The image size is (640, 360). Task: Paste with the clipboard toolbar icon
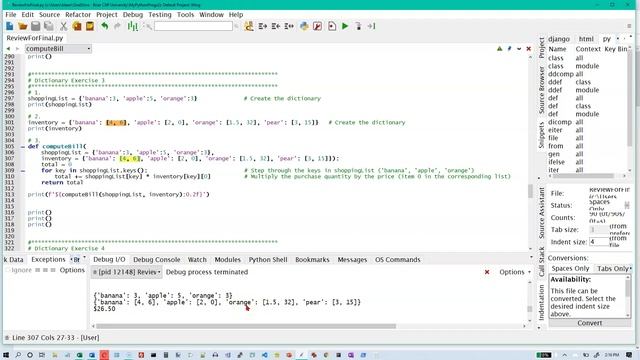click(90, 26)
